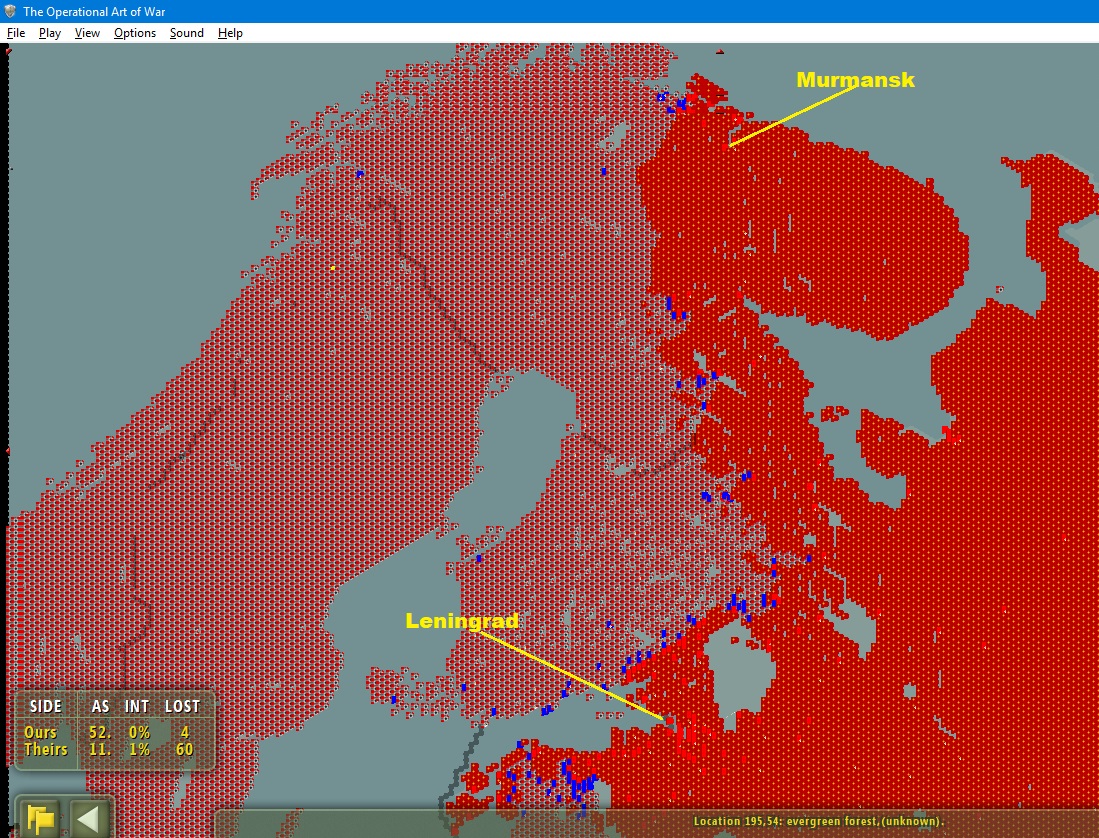Click the 'Theirs' row label in the side panel

(x=46, y=749)
